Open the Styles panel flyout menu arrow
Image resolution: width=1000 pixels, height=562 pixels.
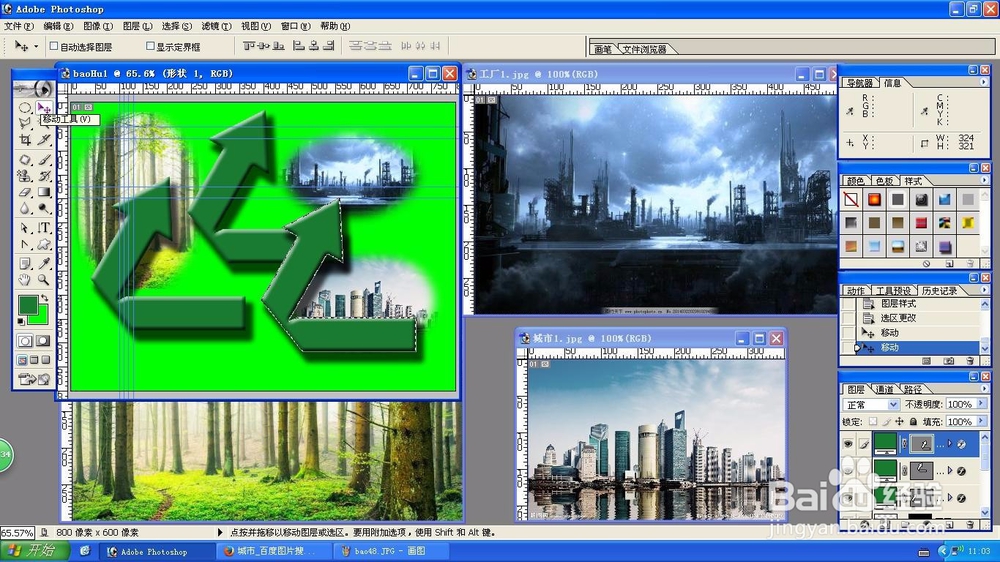tap(983, 181)
